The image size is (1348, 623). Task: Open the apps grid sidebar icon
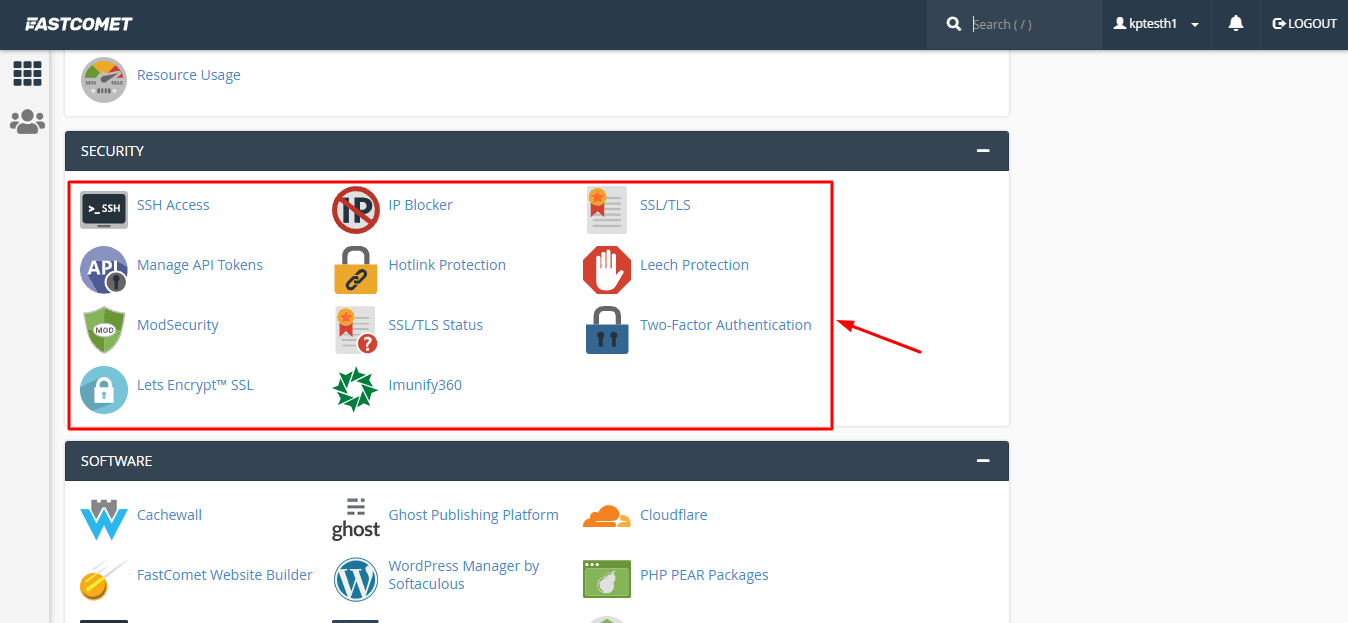27,73
